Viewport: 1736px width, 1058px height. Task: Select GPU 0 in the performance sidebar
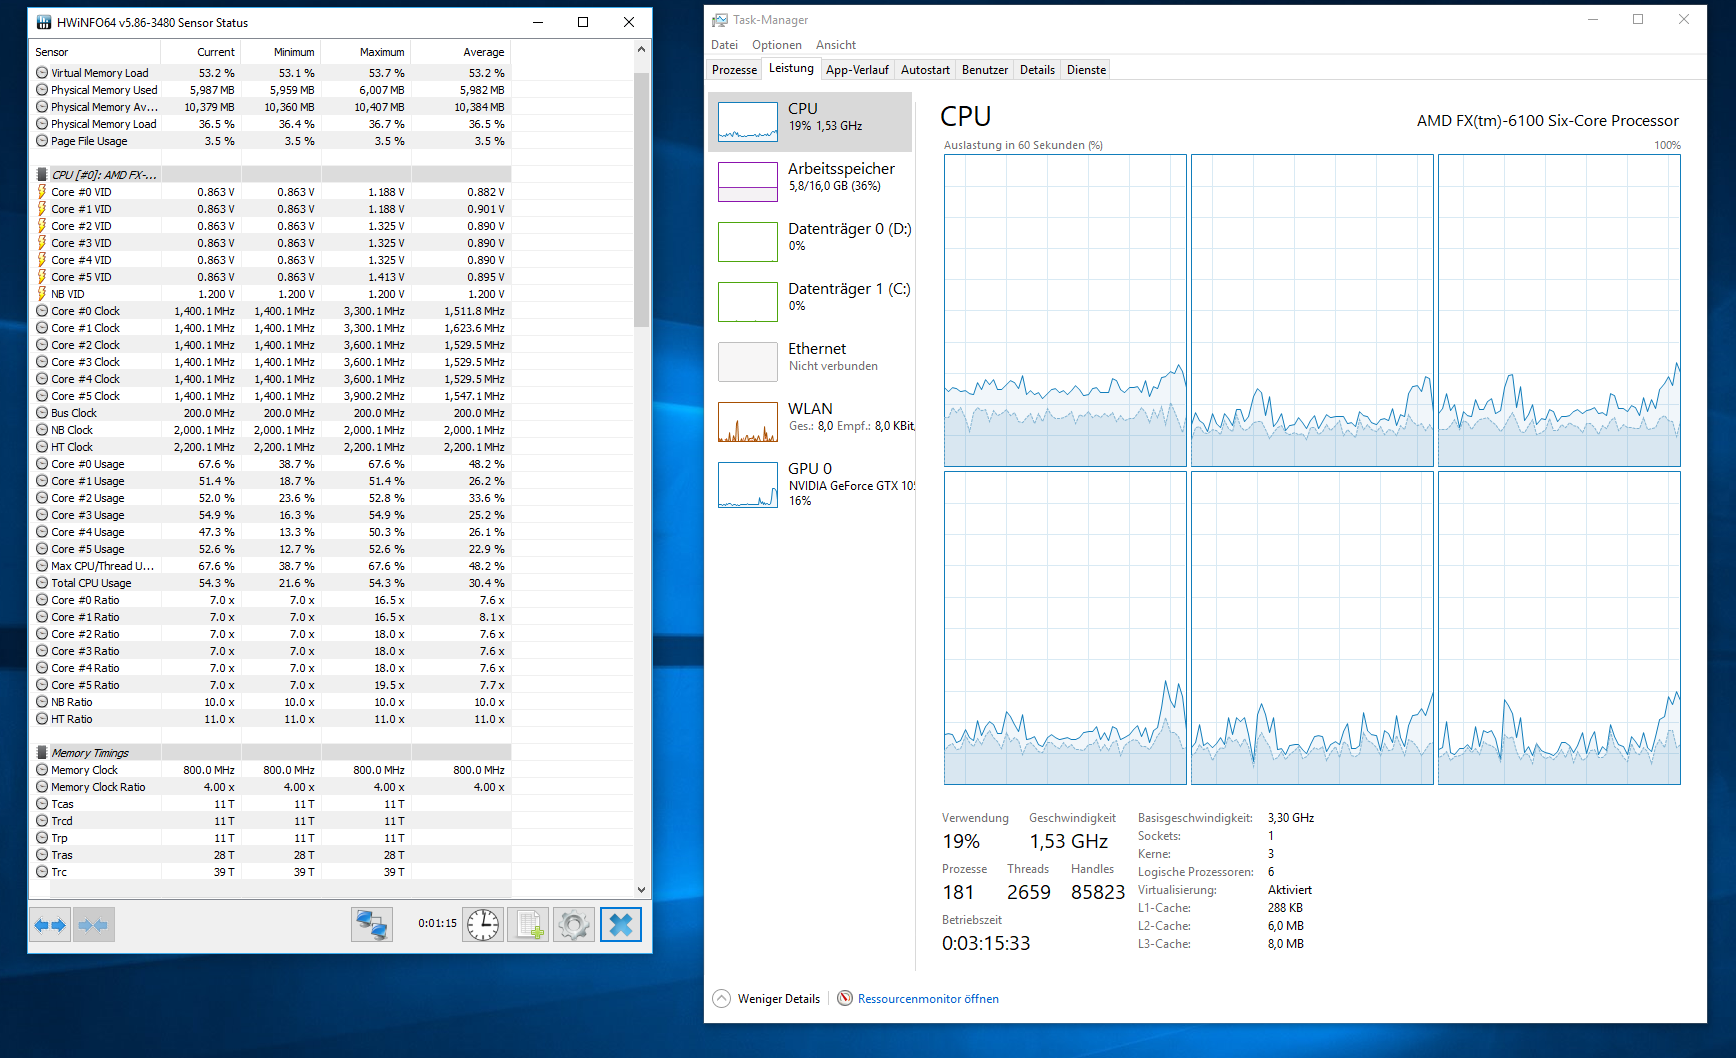[811, 485]
